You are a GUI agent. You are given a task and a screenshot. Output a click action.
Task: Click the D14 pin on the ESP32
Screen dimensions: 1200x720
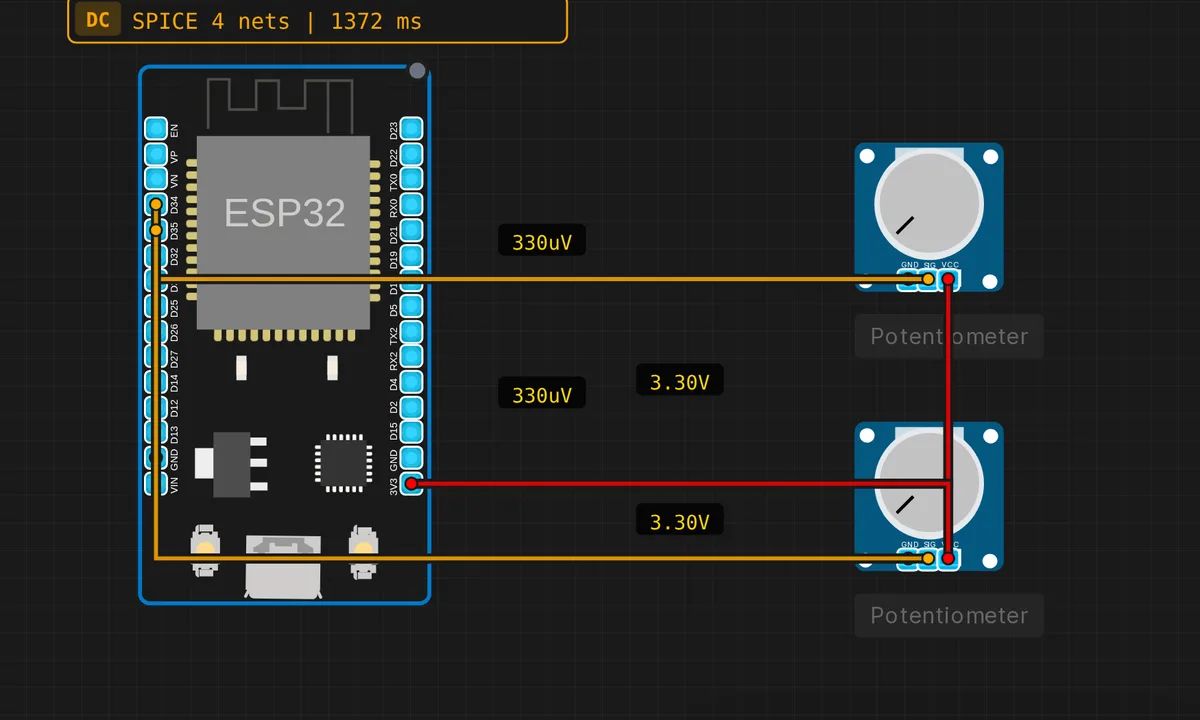pyautogui.click(x=156, y=383)
